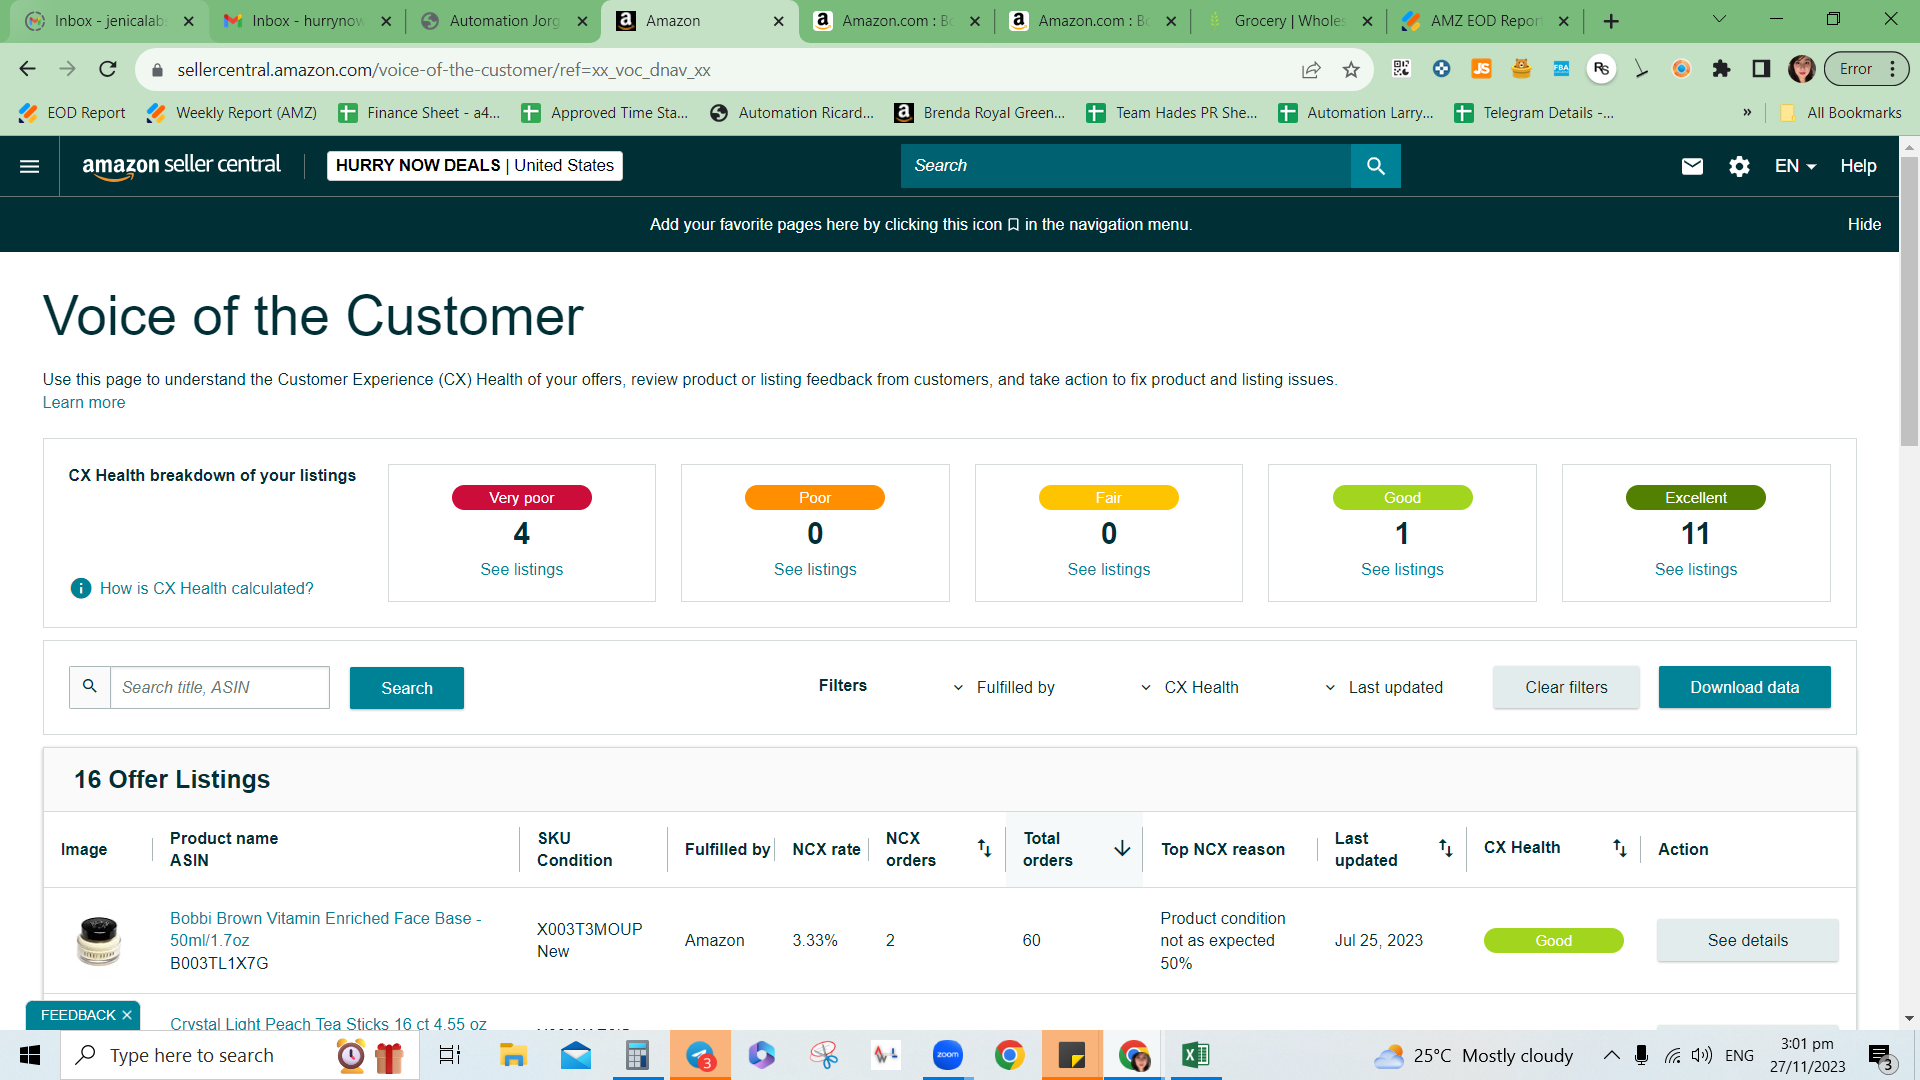Open File Explorer from the taskbar
This screenshot has height=1080, width=1920.
click(x=513, y=1055)
